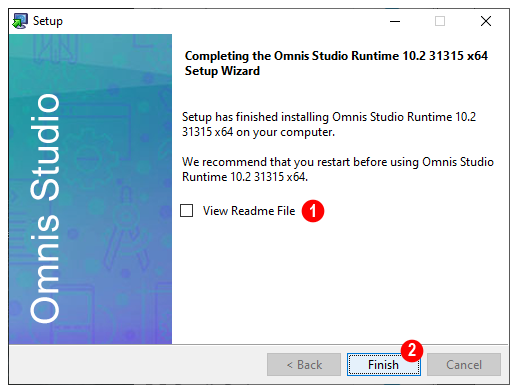Close the Setup window with X
This screenshot has width=517, height=392.
486,21
